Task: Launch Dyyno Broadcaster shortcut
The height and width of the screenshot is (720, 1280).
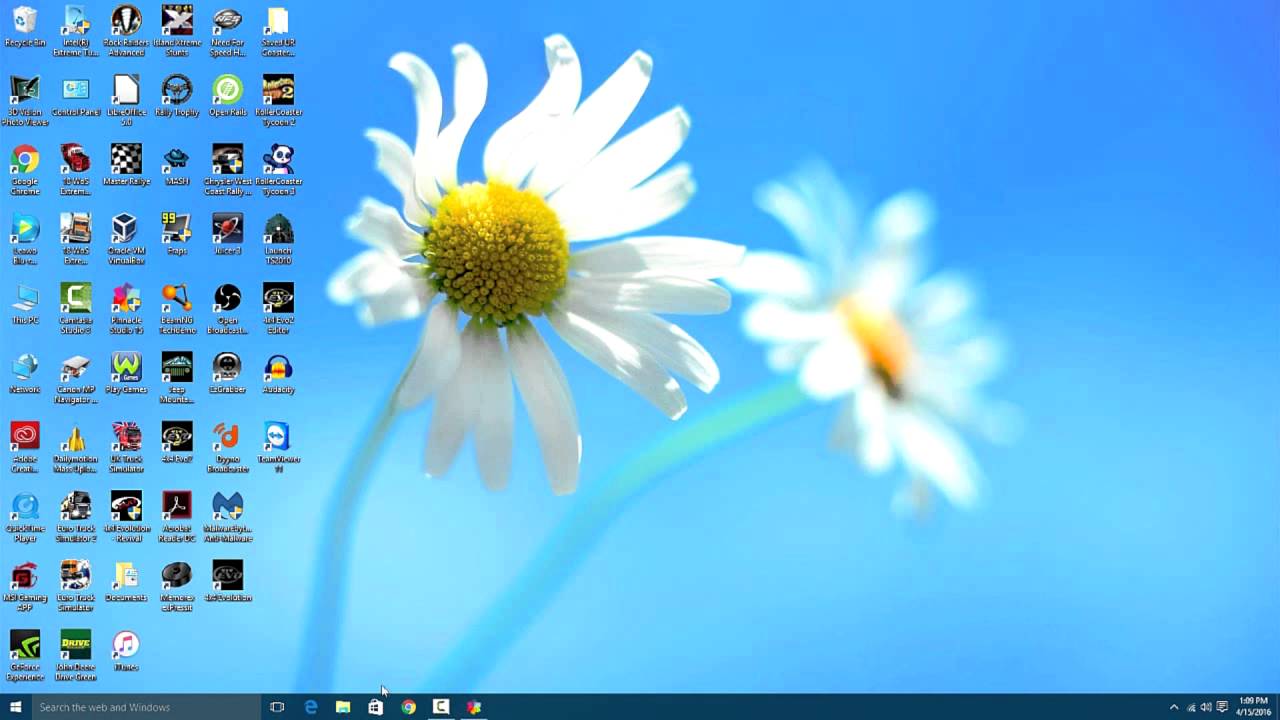Action: coord(228,447)
